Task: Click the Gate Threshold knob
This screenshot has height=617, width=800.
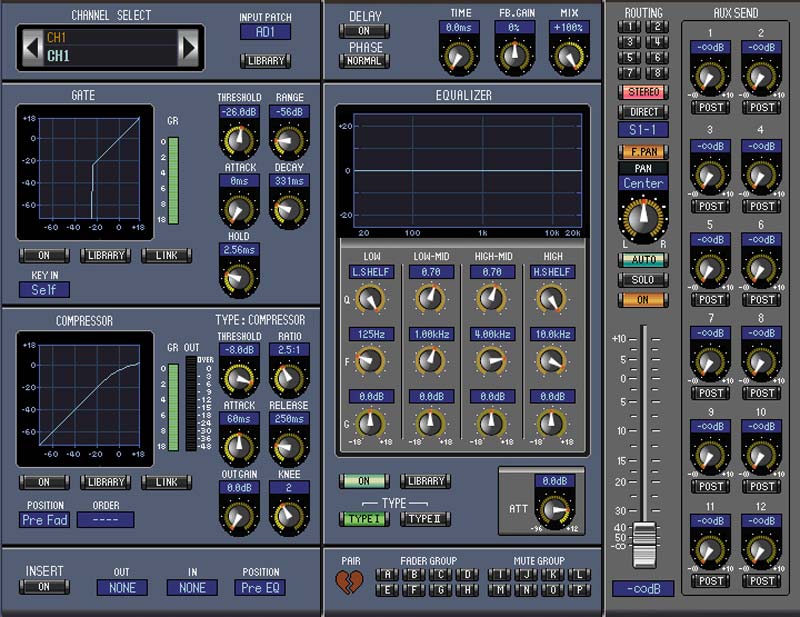Action: pyautogui.click(x=238, y=138)
